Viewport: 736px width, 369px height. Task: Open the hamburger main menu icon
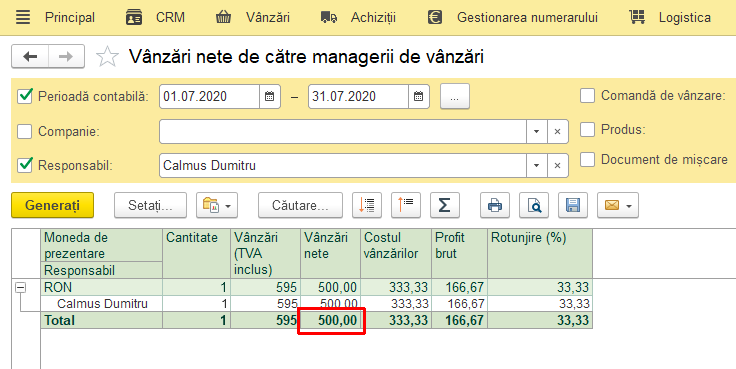(x=23, y=17)
